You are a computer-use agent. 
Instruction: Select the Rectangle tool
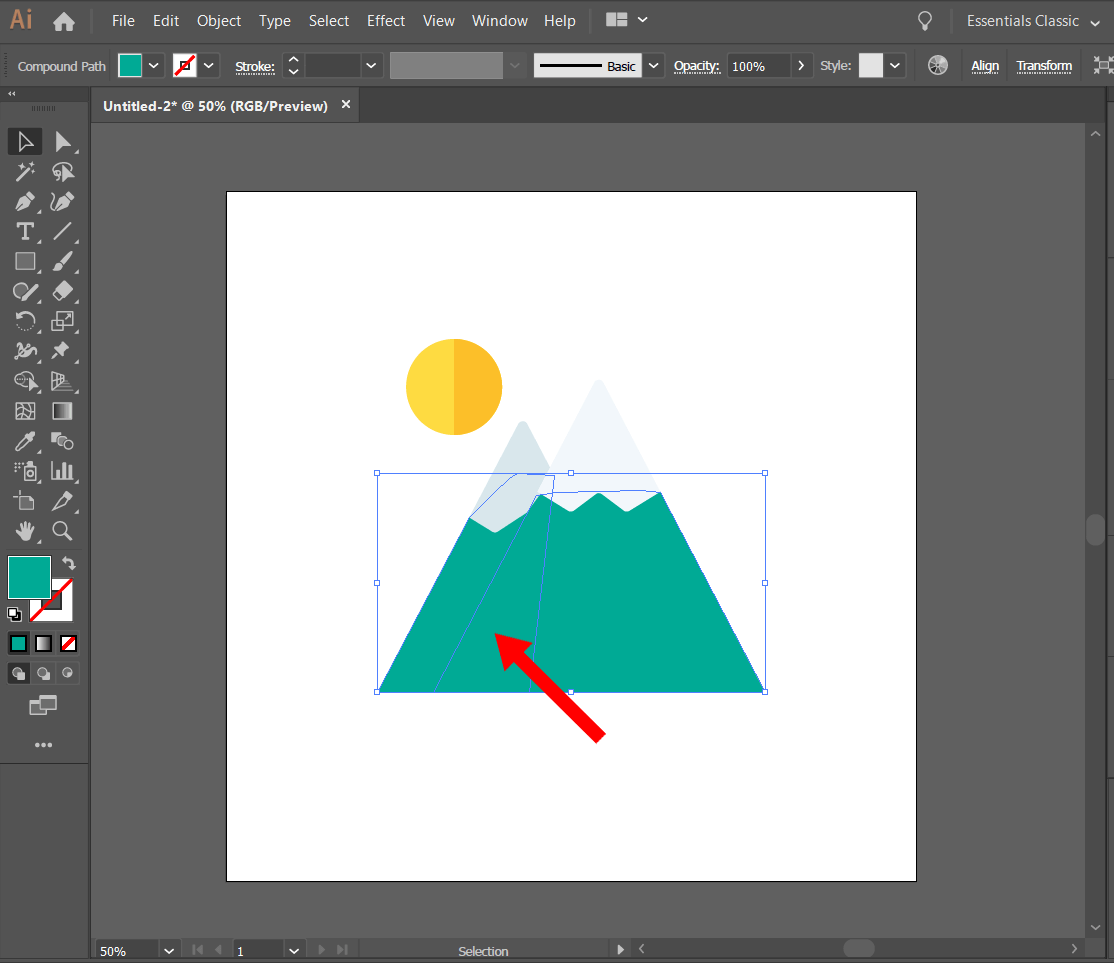25,261
